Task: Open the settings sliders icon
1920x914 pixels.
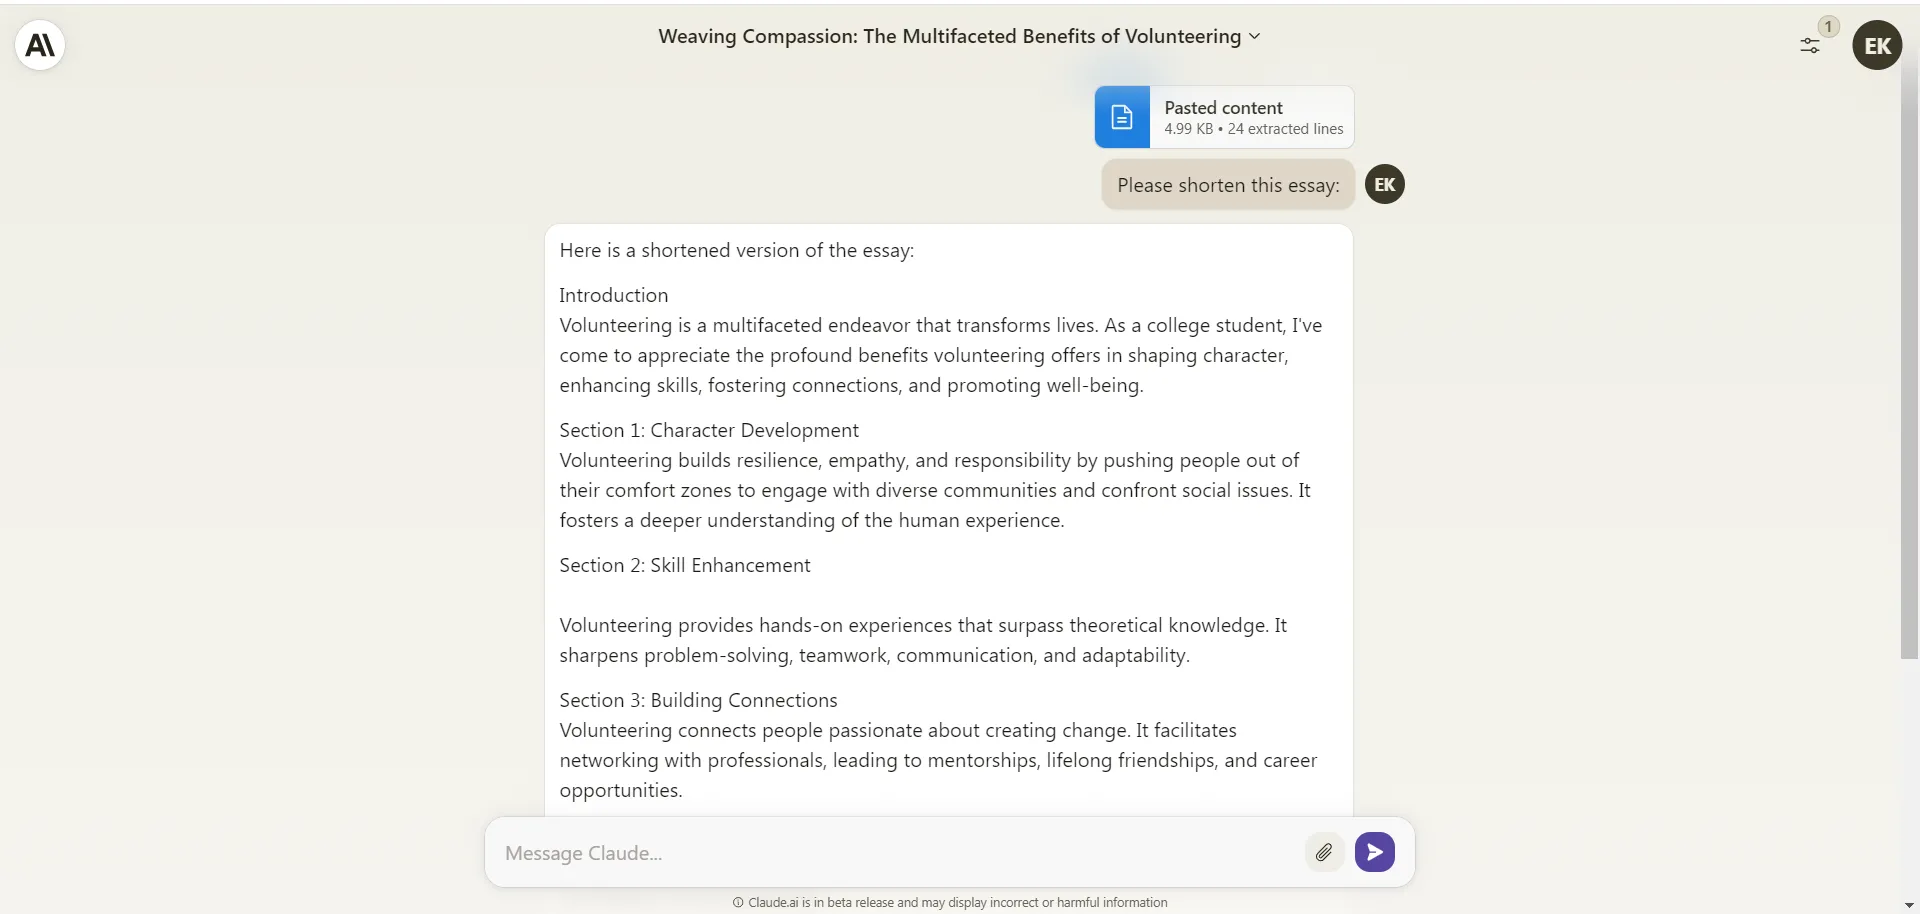Action: point(1809,46)
